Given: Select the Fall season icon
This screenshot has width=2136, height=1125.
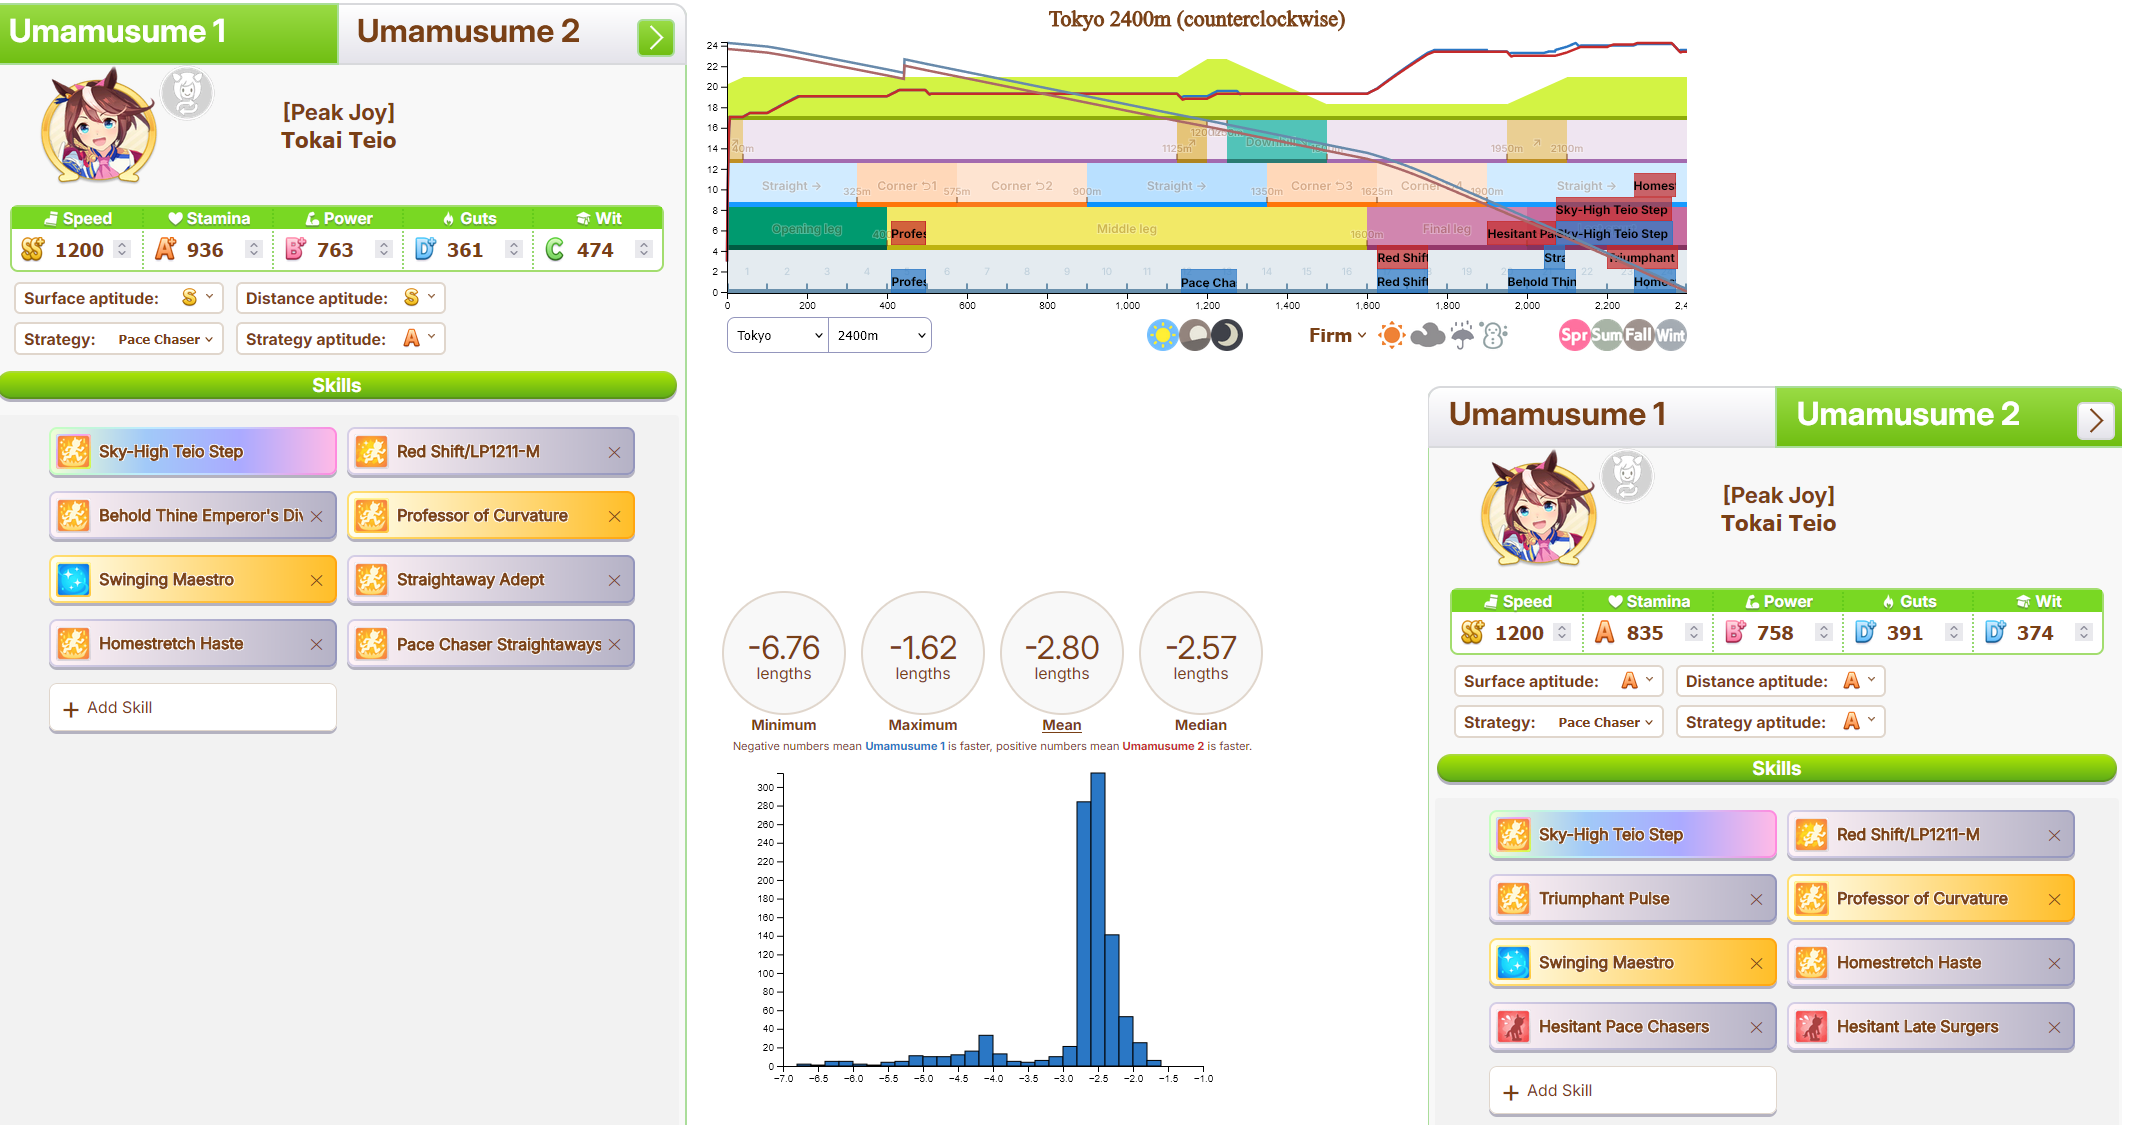Looking at the screenshot, I should coord(1638,335).
